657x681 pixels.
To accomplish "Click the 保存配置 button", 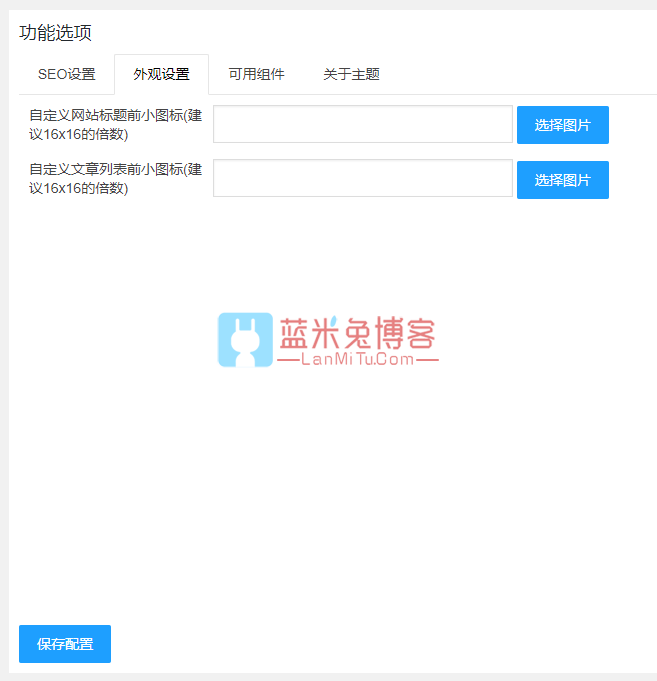I will (65, 644).
